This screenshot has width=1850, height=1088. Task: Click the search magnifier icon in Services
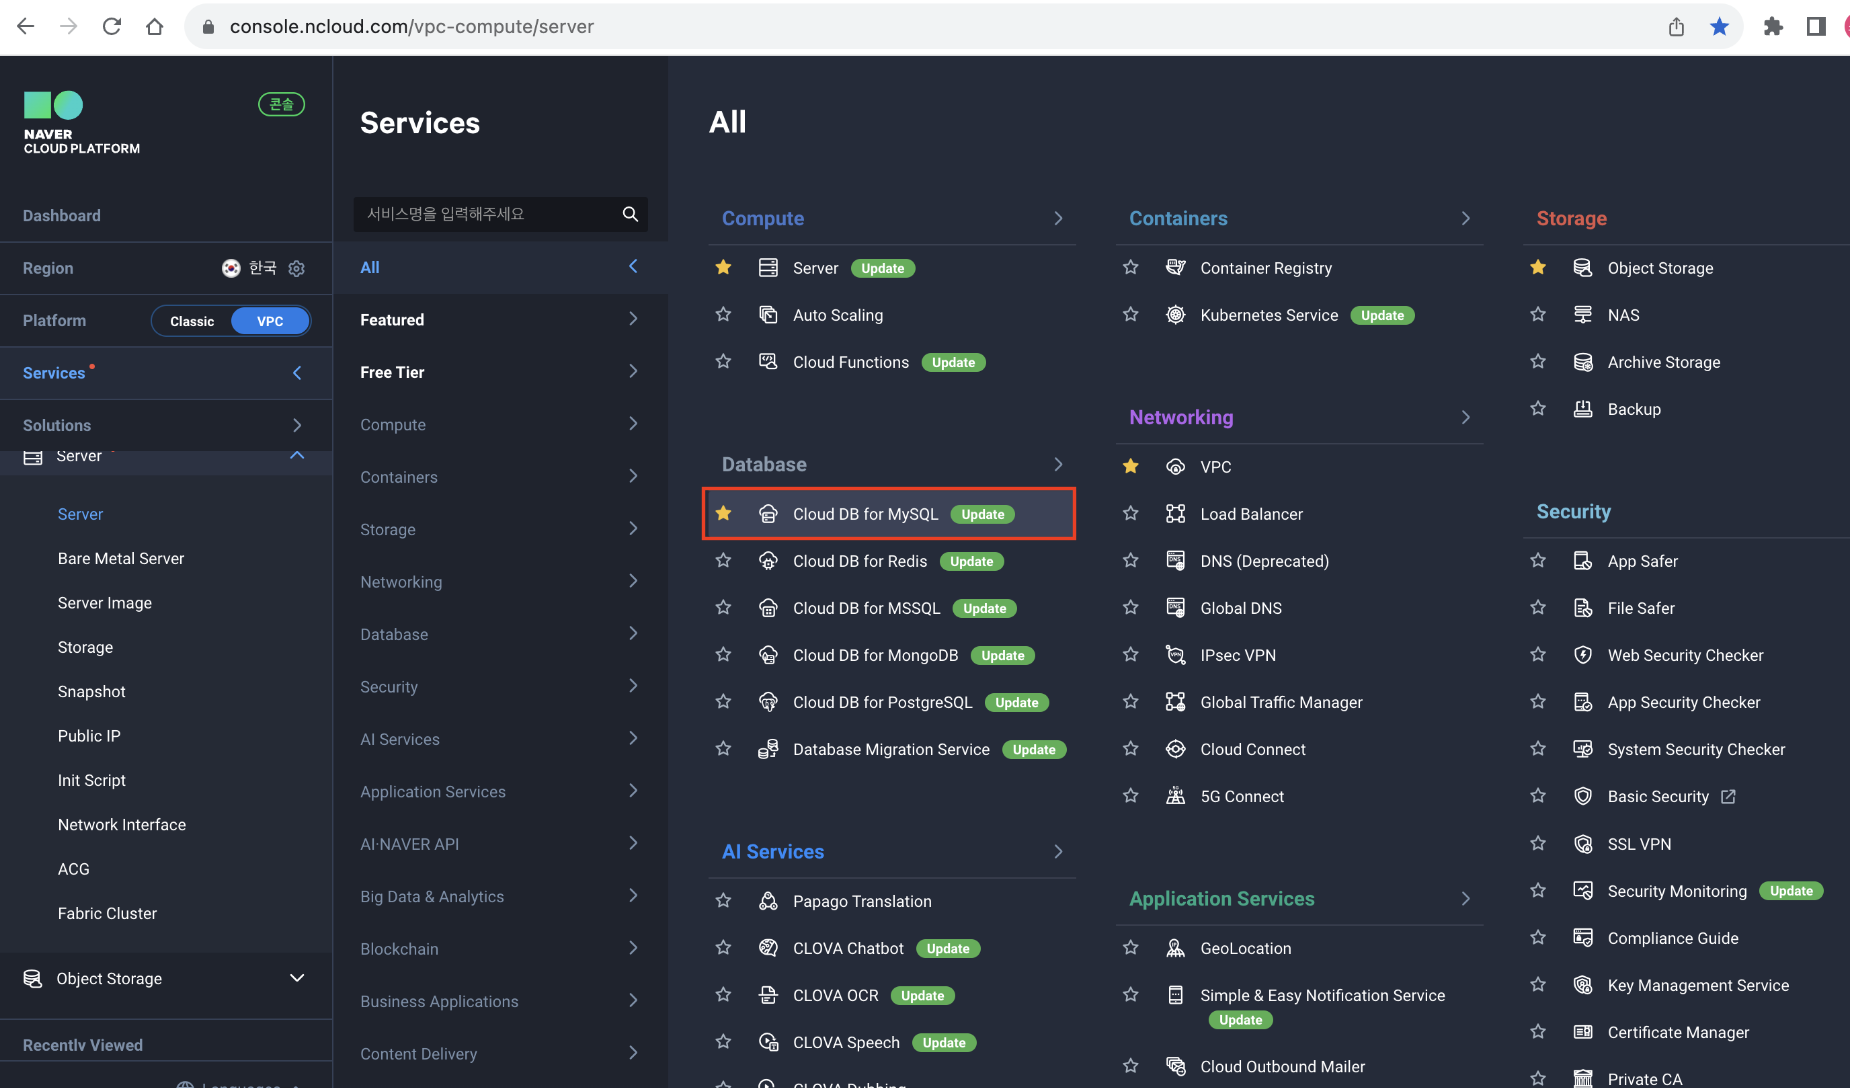click(x=630, y=214)
